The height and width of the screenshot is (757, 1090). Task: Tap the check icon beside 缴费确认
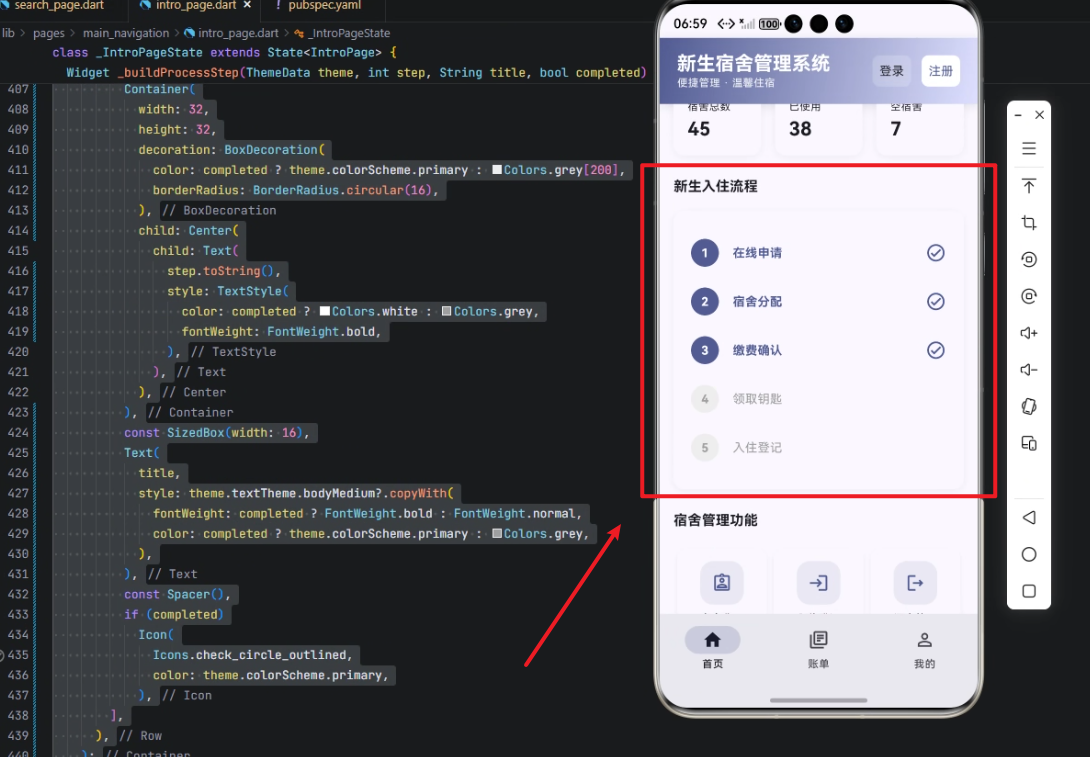point(936,350)
